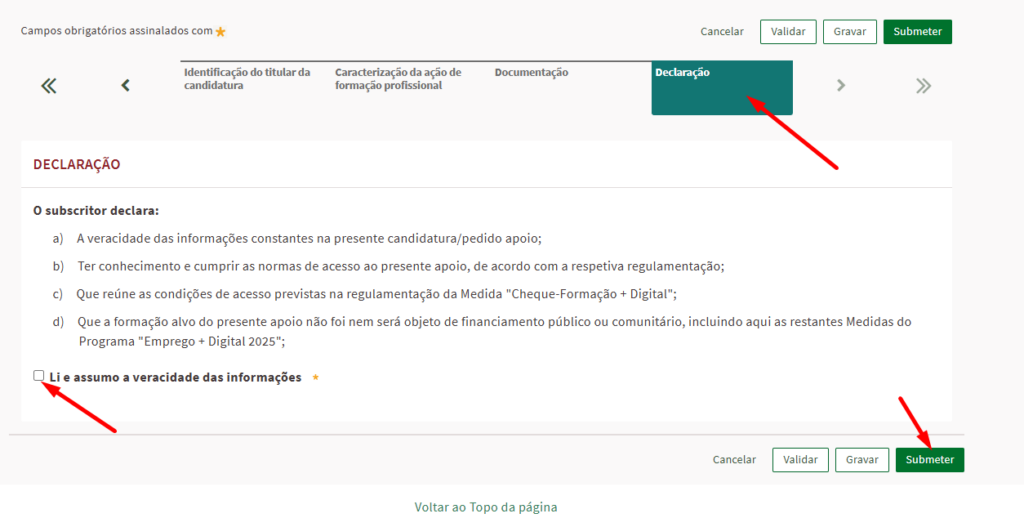Click the 'Li e assumo a veracidade' label text
The image size is (1024, 518).
point(175,378)
